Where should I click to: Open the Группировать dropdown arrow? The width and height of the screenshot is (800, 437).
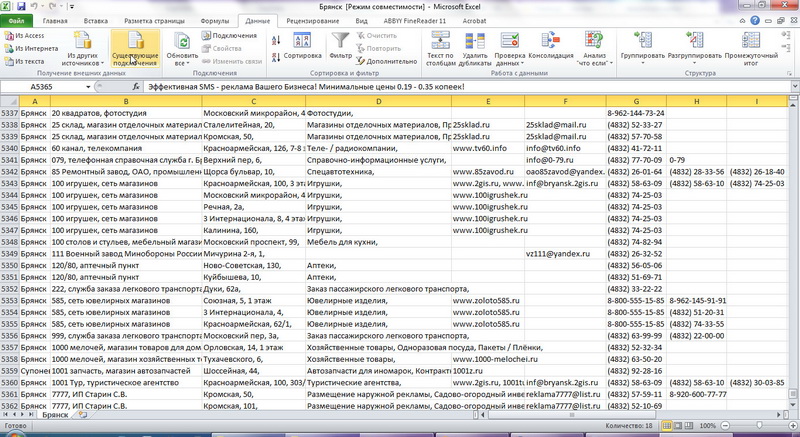click(x=643, y=63)
